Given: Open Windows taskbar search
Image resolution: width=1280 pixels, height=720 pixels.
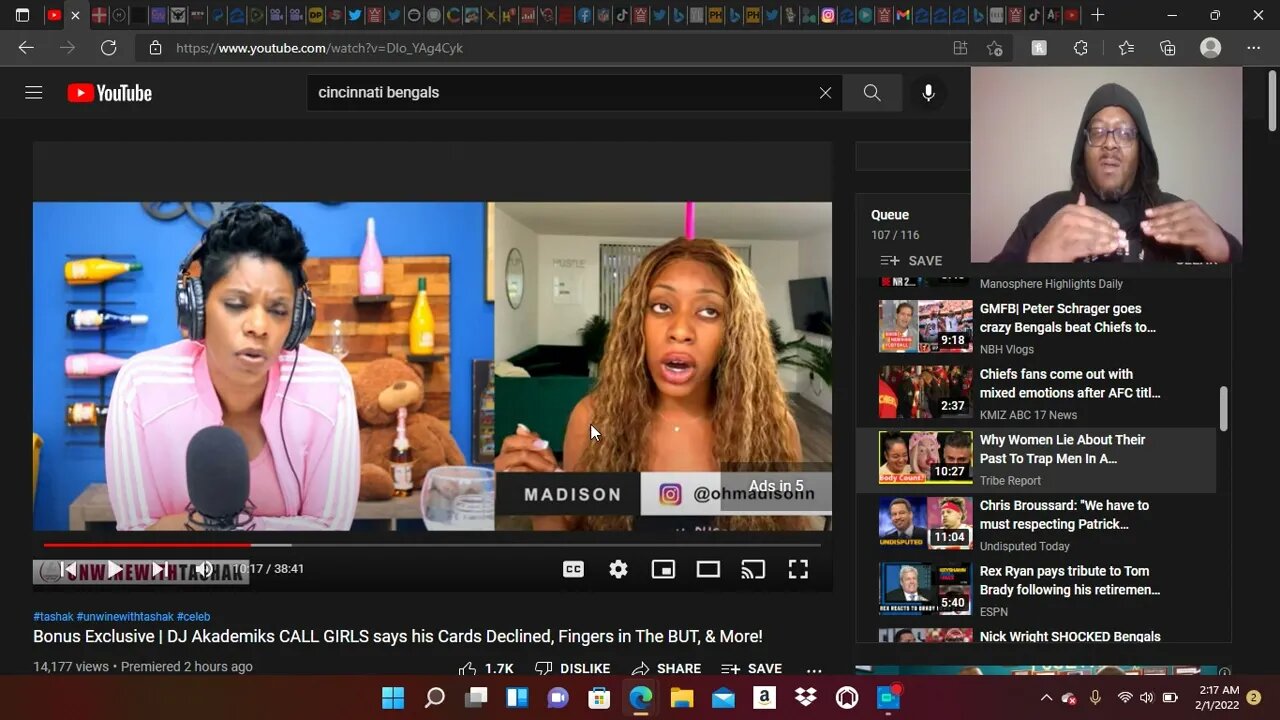Looking at the screenshot, I should click(434, 698).
